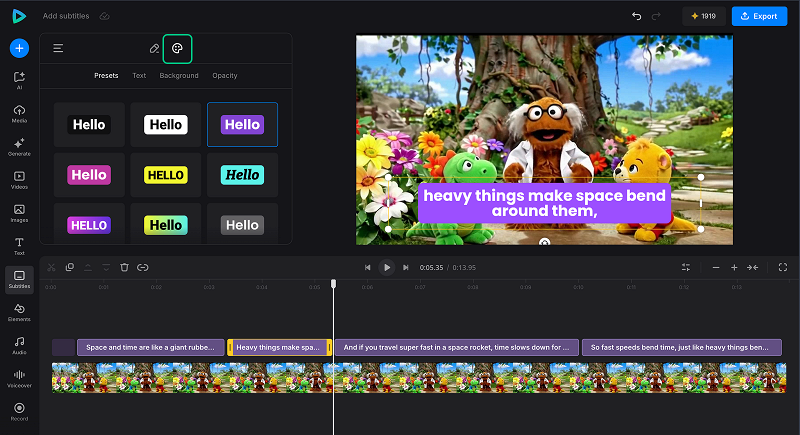Click the 0:05.35 current time display
Screen dimensions: 800x435
[x=431, y=268]
